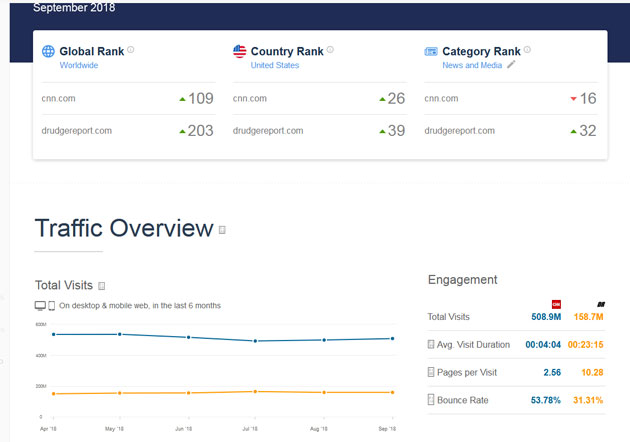Click the info icon beside Total Visits
This screenshot has width=630, height=442.
coord(102,286)
